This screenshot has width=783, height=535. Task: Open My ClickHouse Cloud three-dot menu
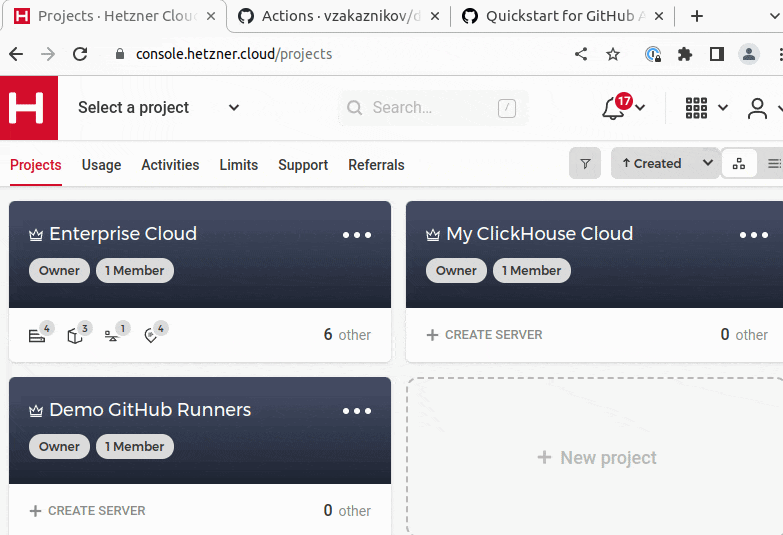point(754,235)
